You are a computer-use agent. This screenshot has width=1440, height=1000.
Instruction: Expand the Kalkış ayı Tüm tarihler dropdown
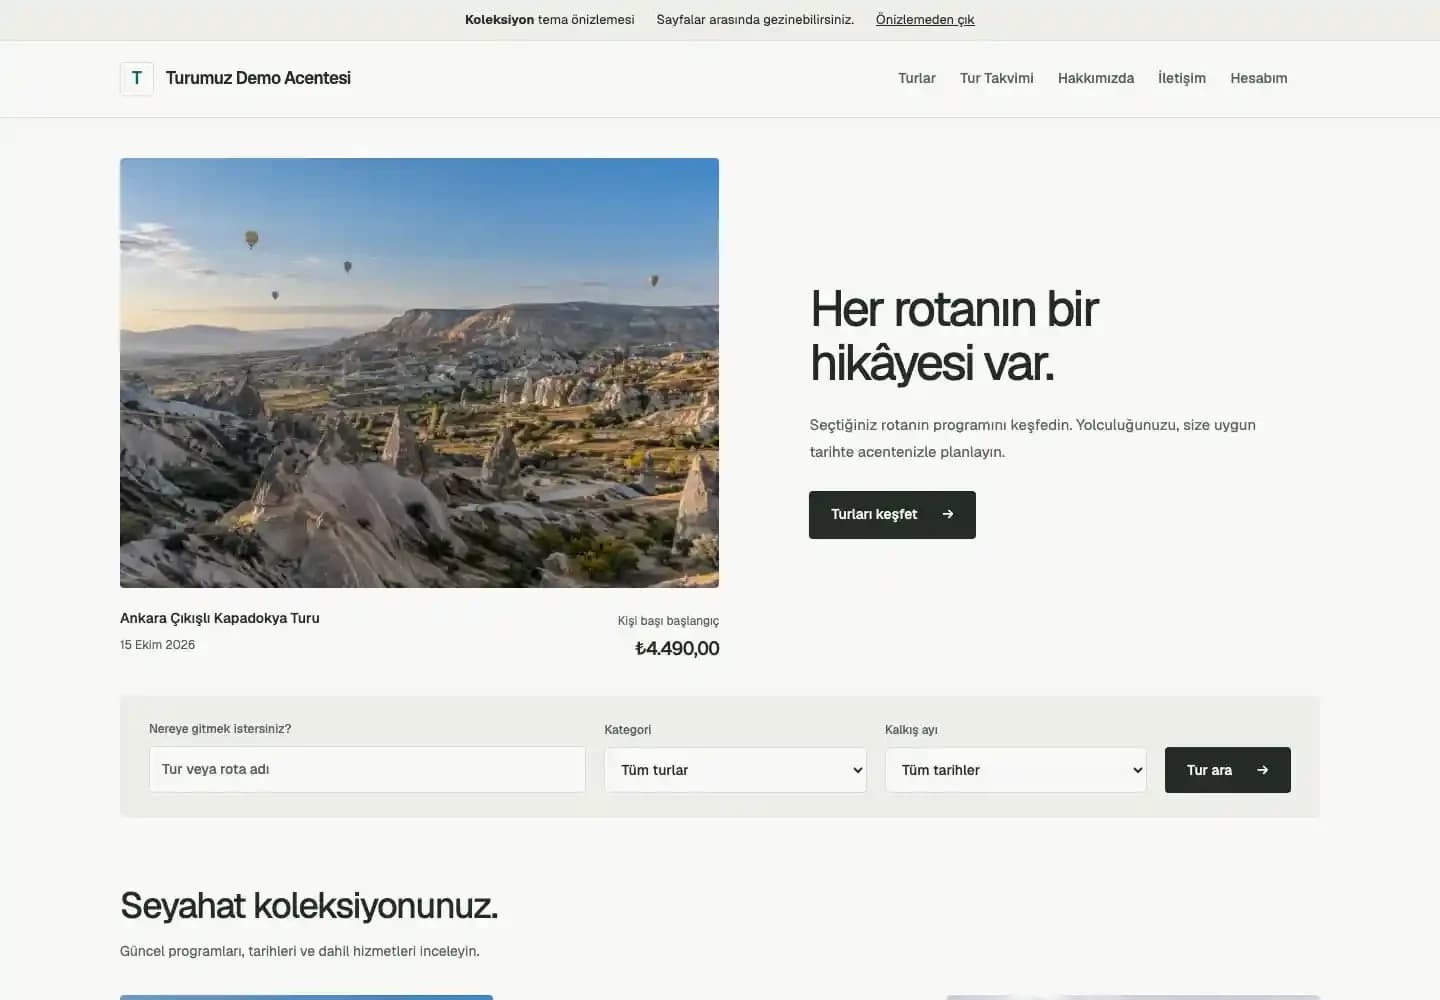click(x=1016, y=770)
